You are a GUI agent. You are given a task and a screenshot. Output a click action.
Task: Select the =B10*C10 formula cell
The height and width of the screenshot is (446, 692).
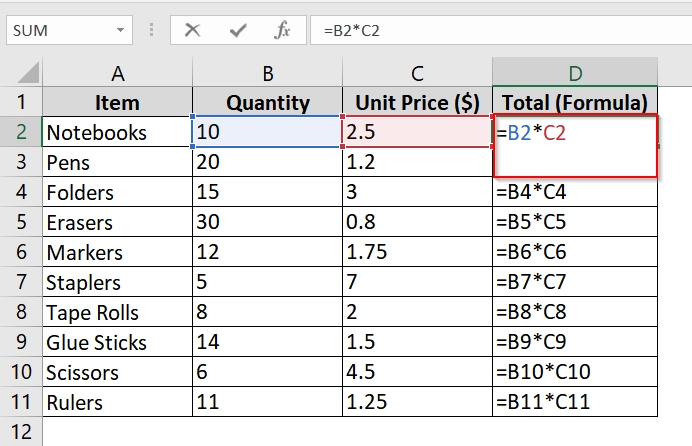(x=575, y=372)
